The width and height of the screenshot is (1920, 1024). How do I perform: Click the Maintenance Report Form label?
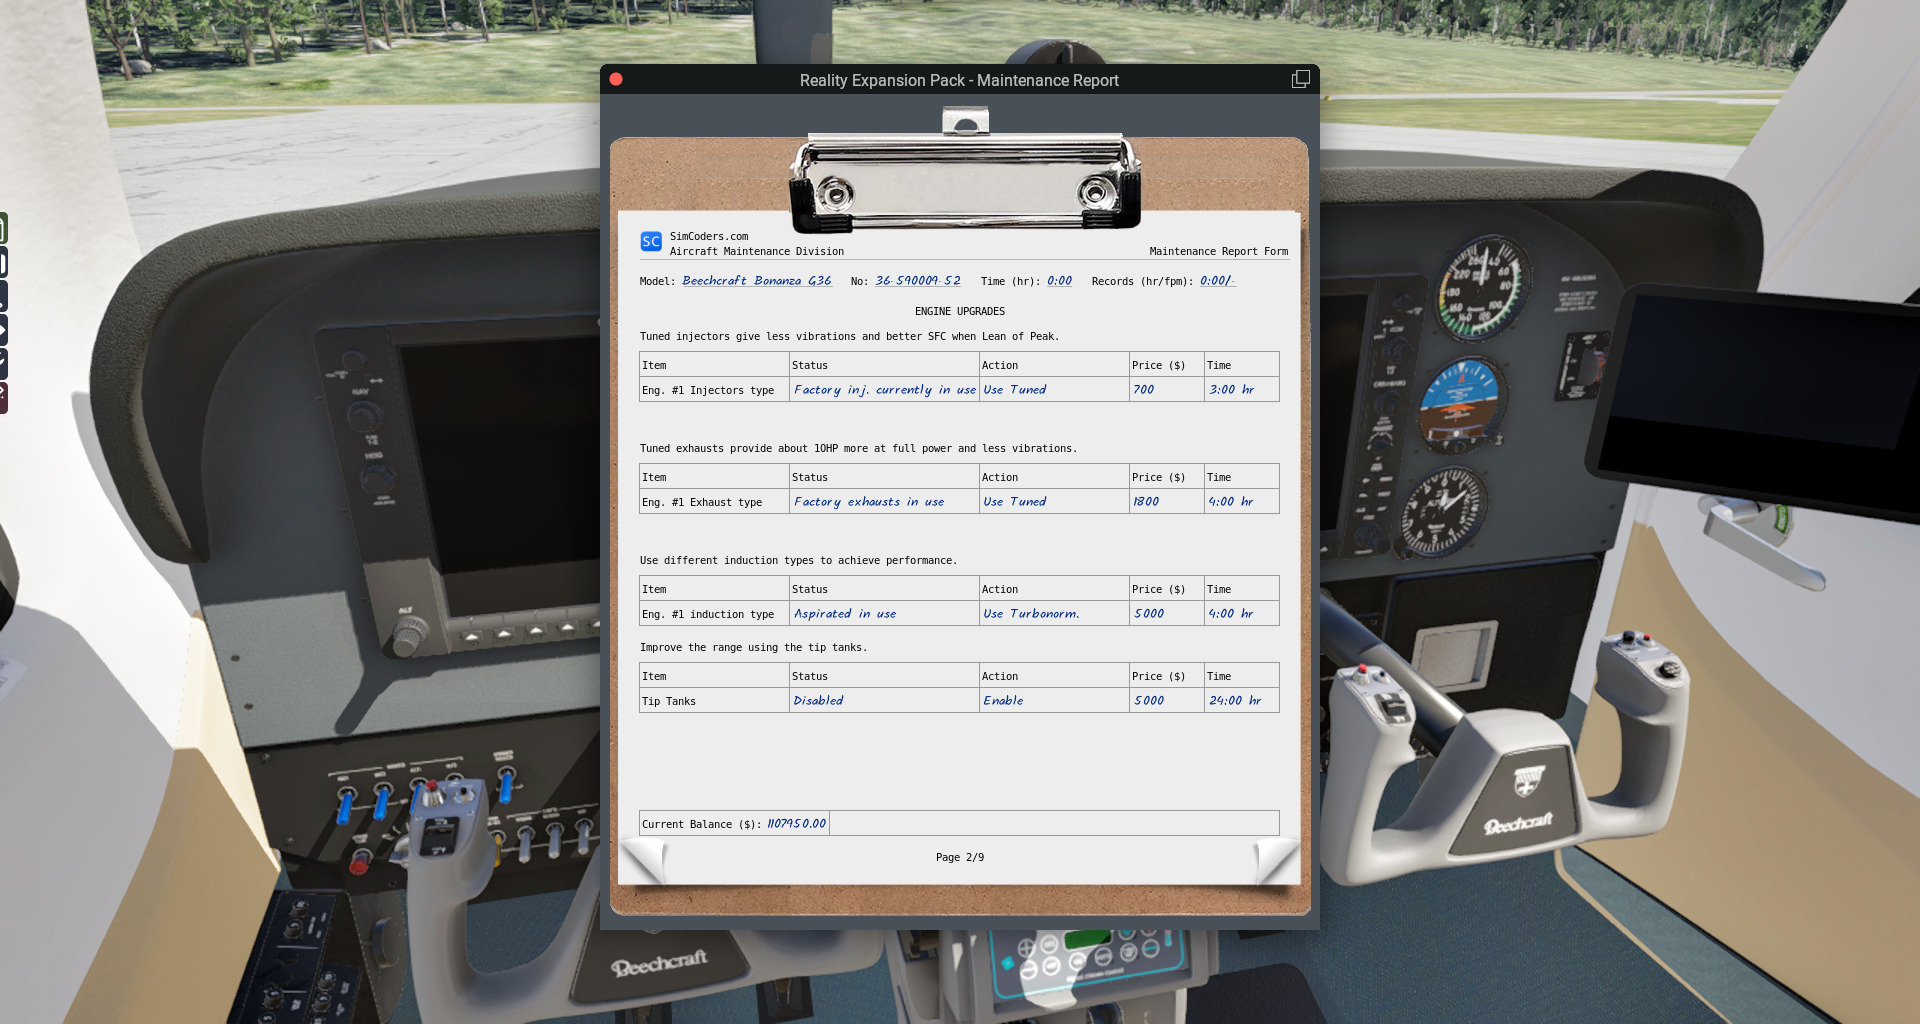tap(1218, 252)
